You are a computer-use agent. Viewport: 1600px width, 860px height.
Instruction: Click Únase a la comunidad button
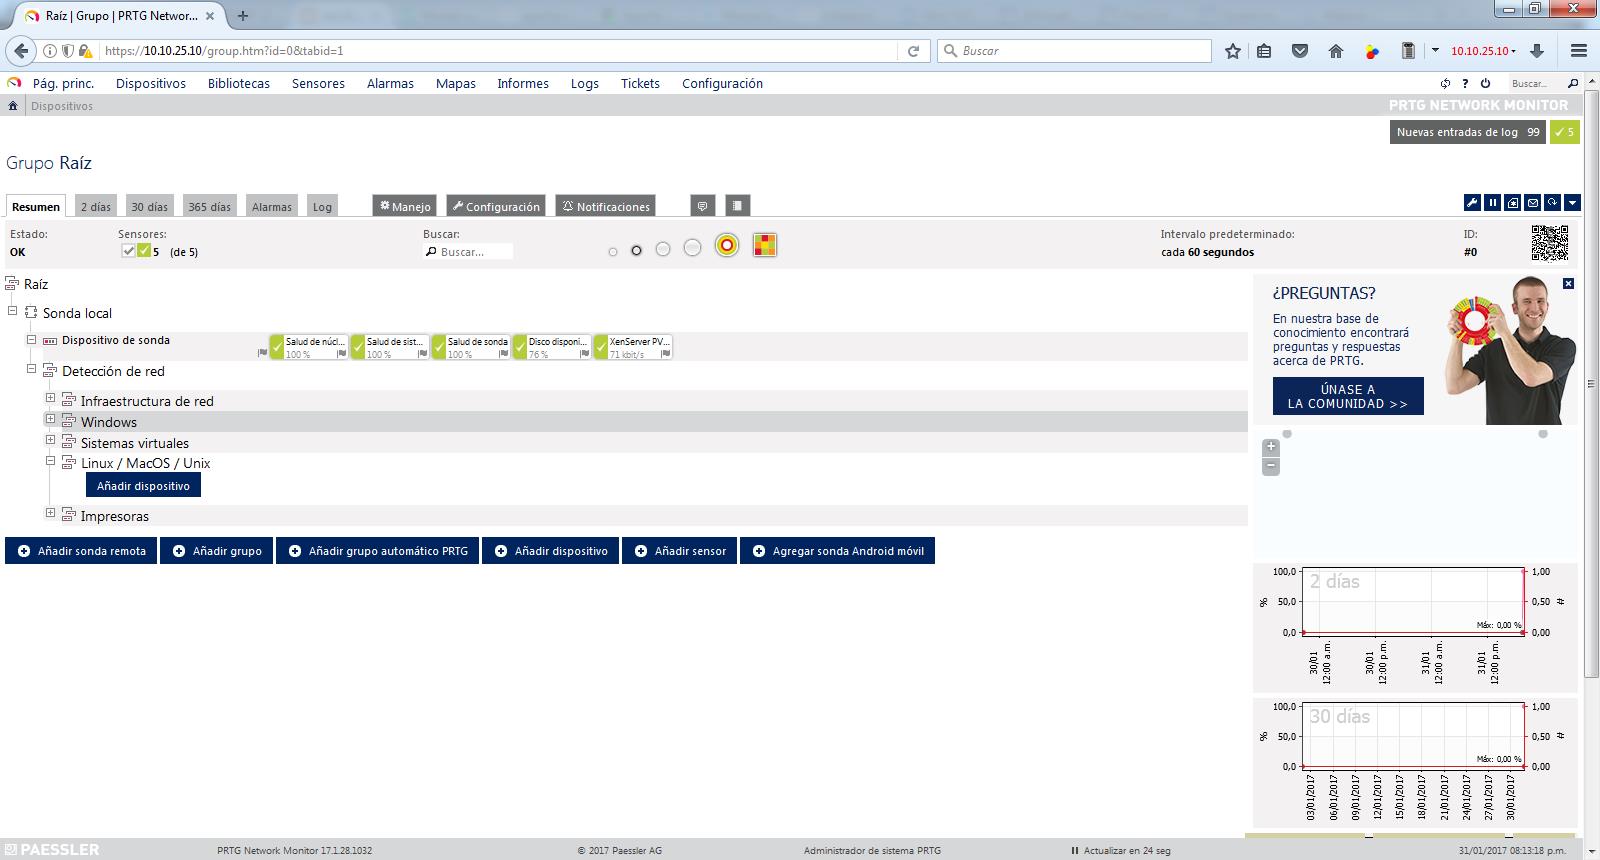coord(1348,396)
